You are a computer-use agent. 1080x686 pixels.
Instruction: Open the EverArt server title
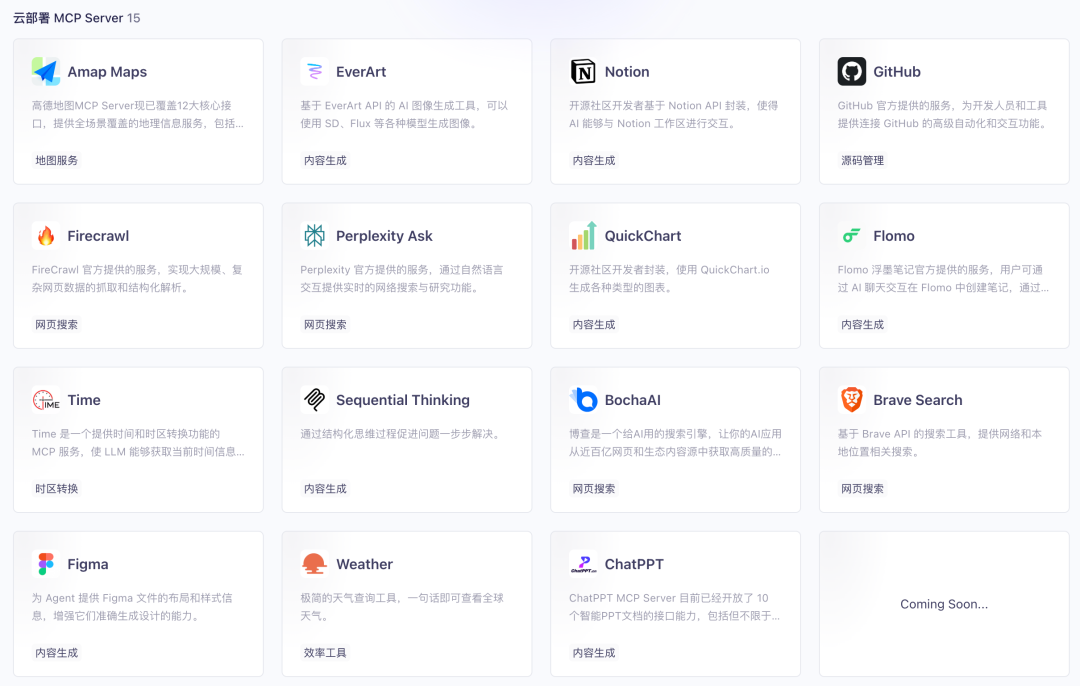pyautogui.click(x=361, y=72)
